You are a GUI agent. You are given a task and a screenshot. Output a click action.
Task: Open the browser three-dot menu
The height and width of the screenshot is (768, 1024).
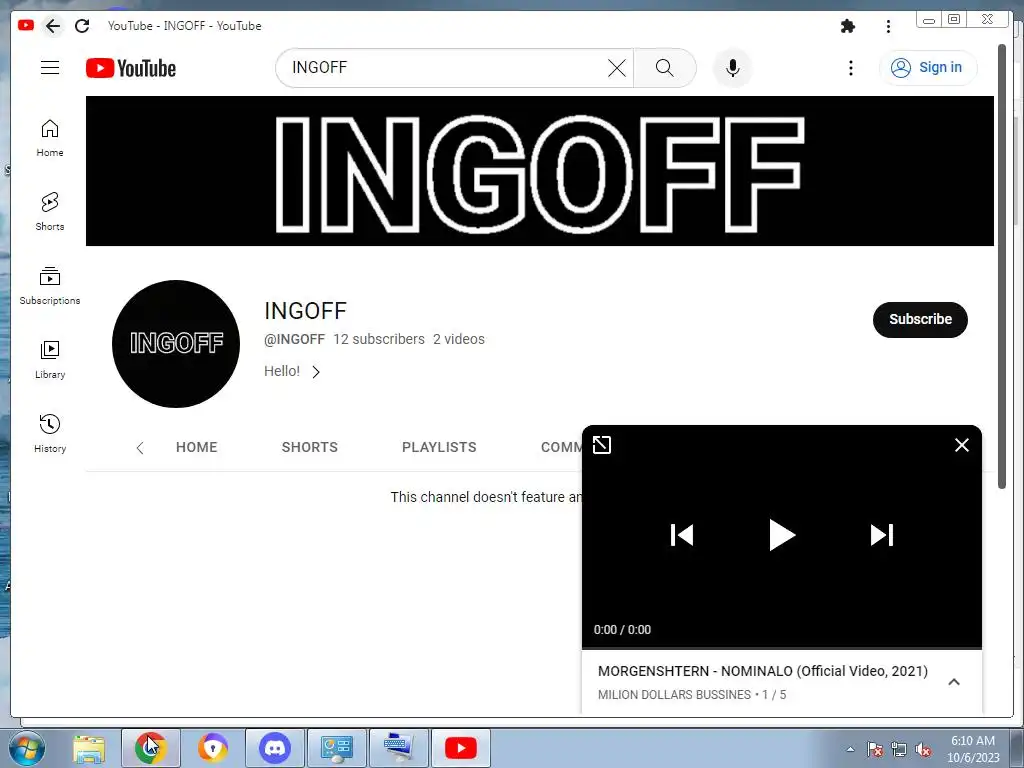[x=888, y=26]
